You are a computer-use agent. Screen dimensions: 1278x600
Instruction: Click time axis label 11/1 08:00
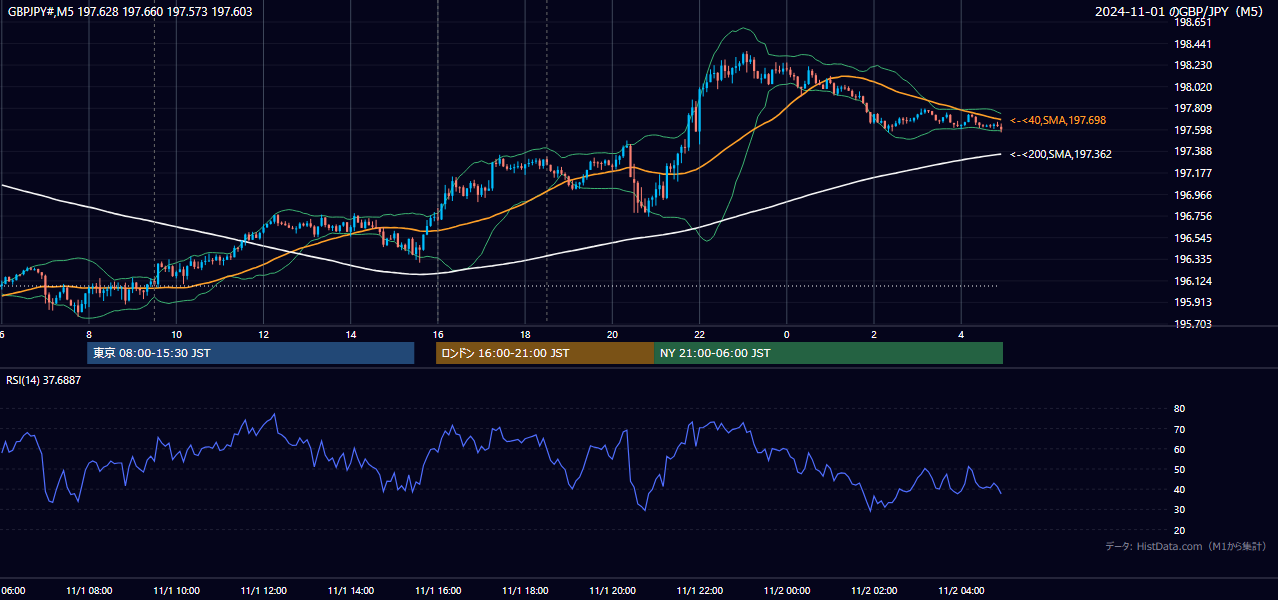88,591
